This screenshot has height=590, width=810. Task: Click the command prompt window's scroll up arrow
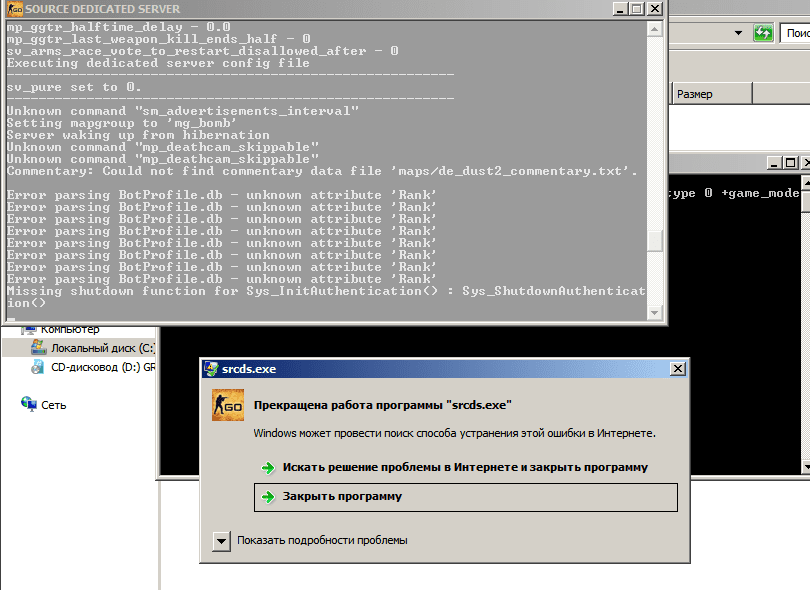(806, 182)
